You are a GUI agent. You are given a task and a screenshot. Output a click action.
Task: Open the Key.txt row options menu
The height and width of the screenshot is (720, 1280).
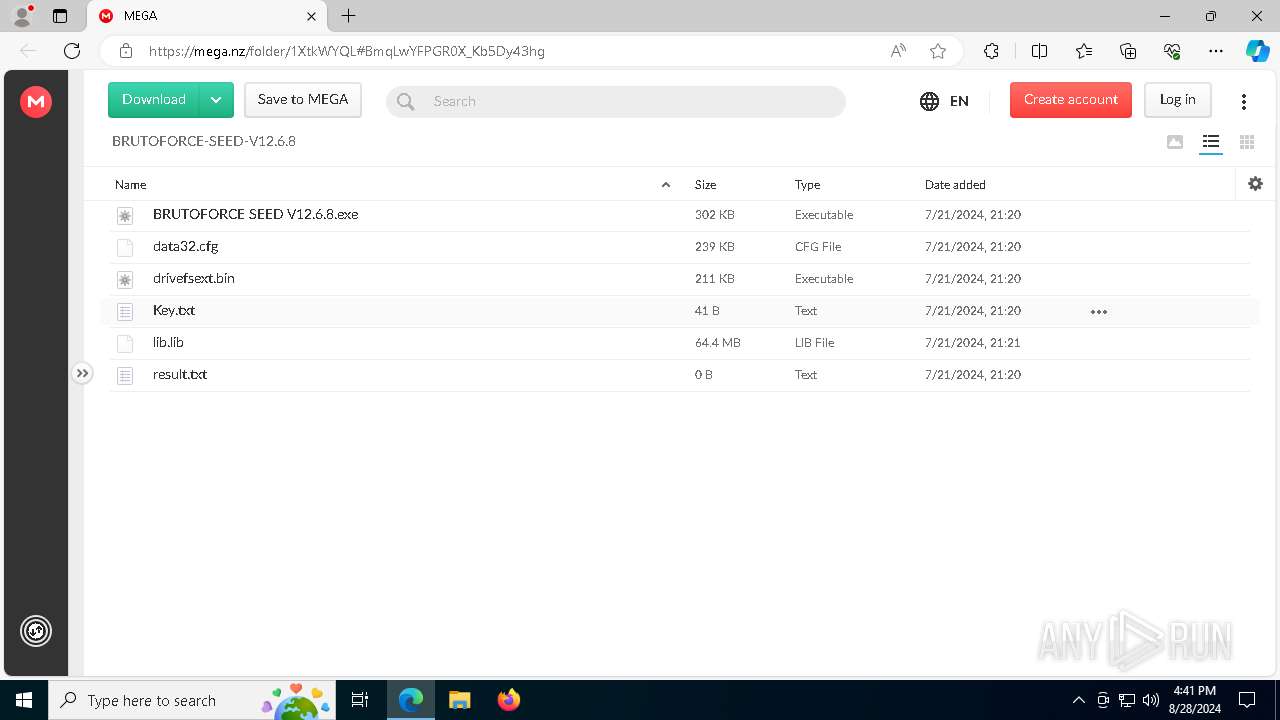1099,312
